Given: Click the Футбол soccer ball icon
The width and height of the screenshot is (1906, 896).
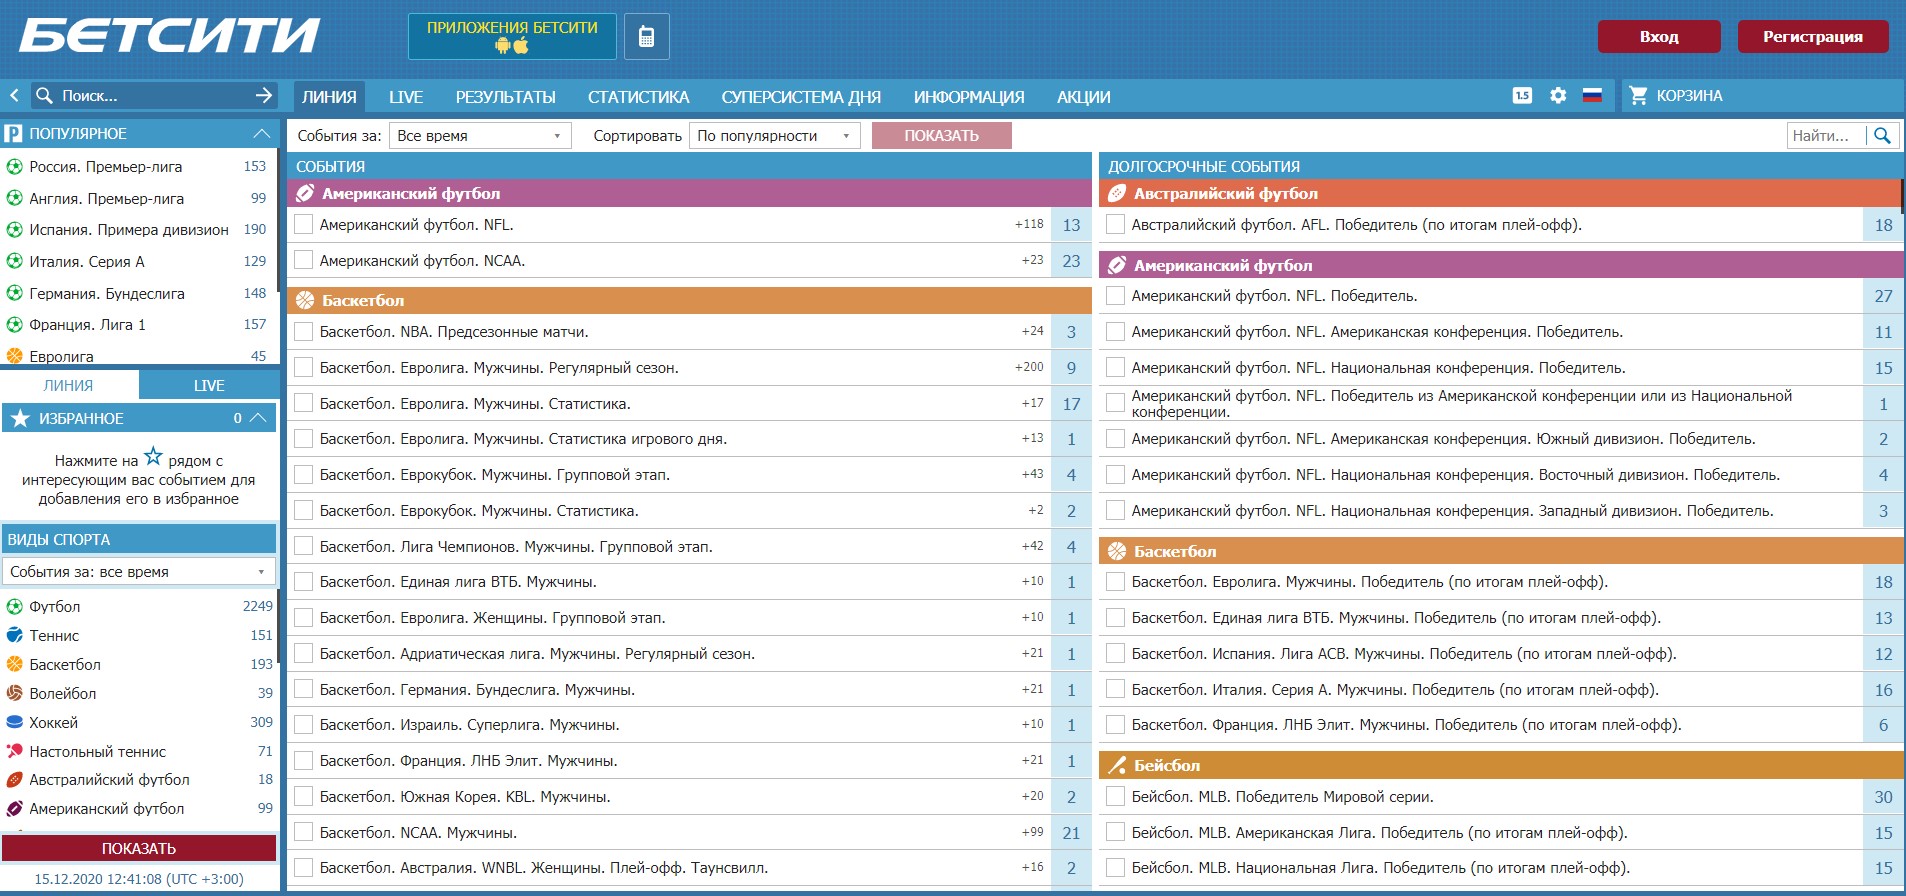Looking at the screenshot, I should [15, 606].
